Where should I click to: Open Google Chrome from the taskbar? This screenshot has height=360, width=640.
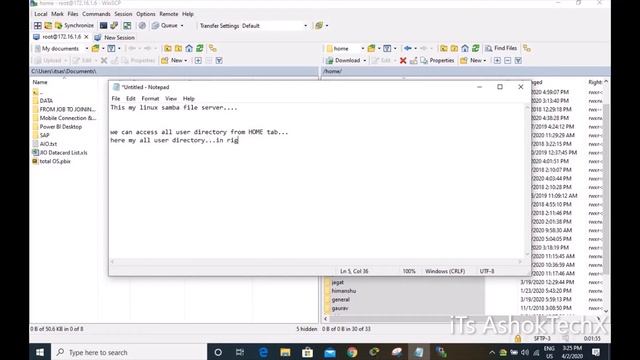pos(352,352)
